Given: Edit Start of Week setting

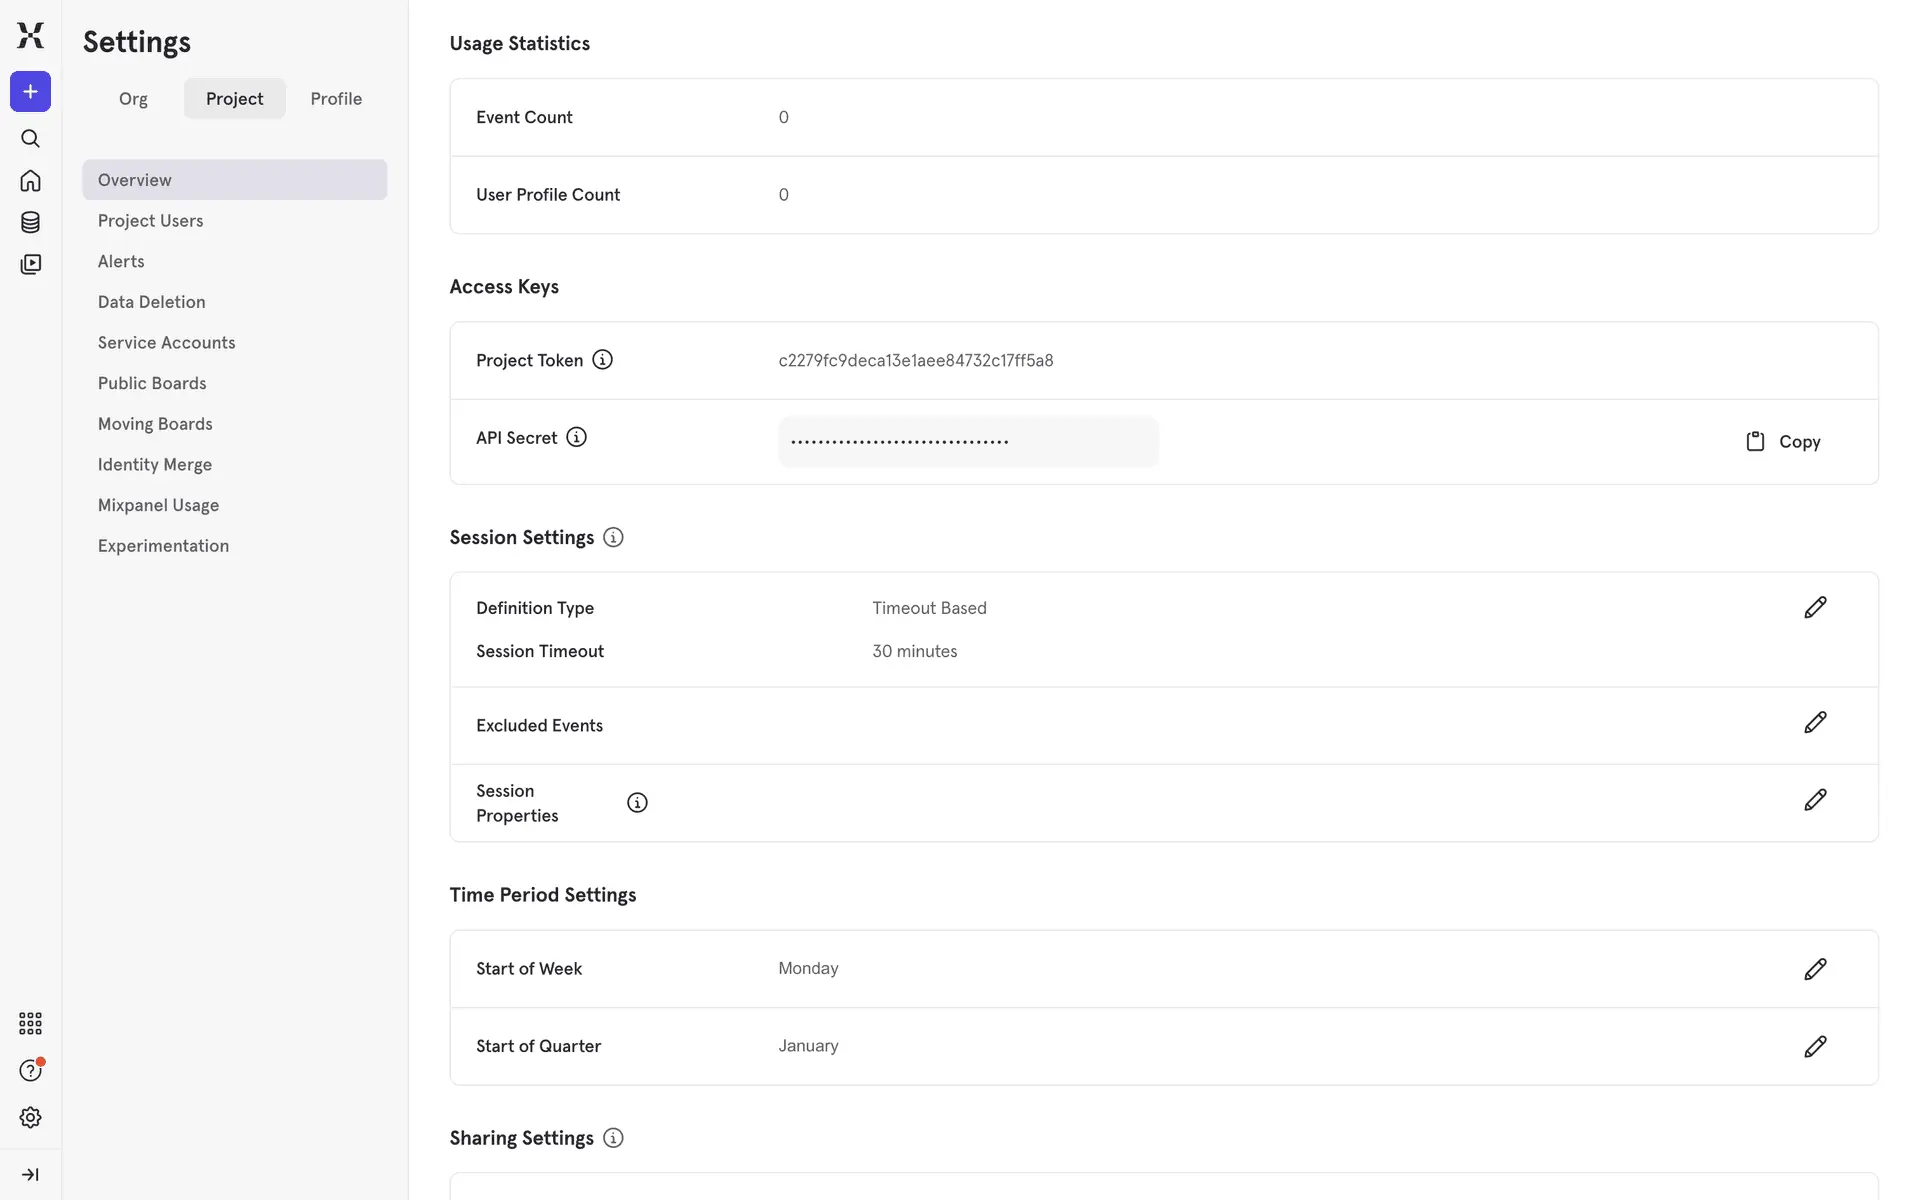Looking at the screenshot, I should point(1815,969).
